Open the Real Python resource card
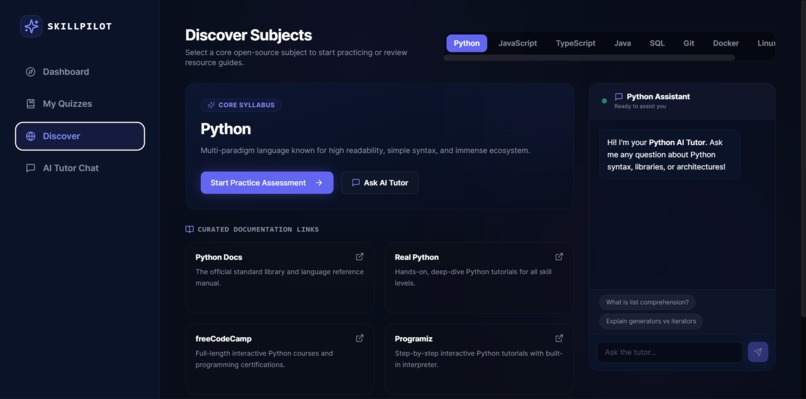Viewport: 806px width, 399px height. 479,278
